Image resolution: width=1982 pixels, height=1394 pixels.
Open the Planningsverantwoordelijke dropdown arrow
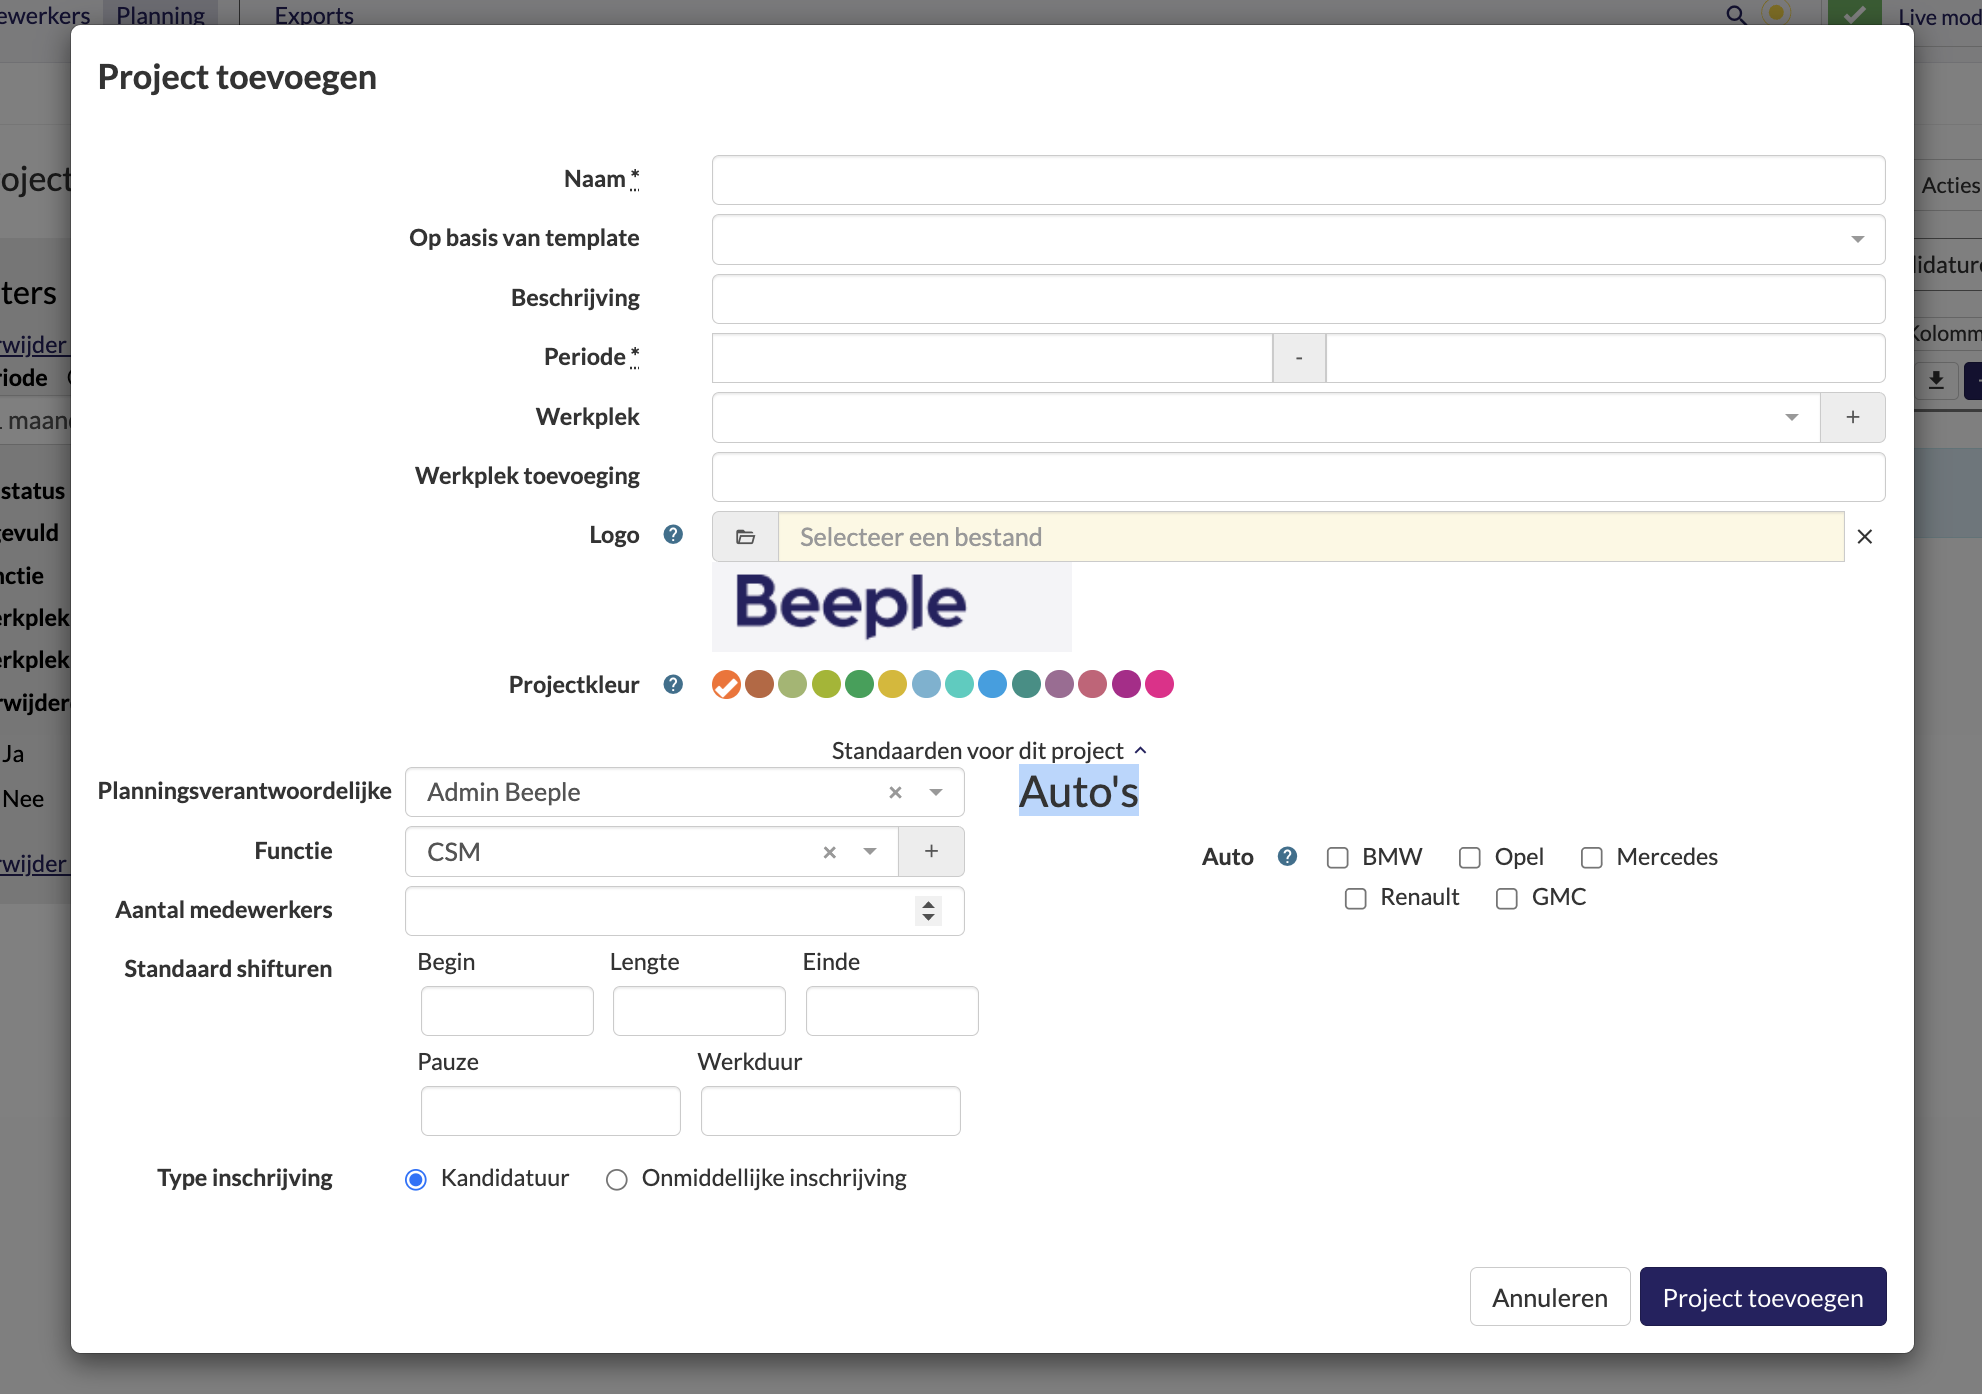936,792
